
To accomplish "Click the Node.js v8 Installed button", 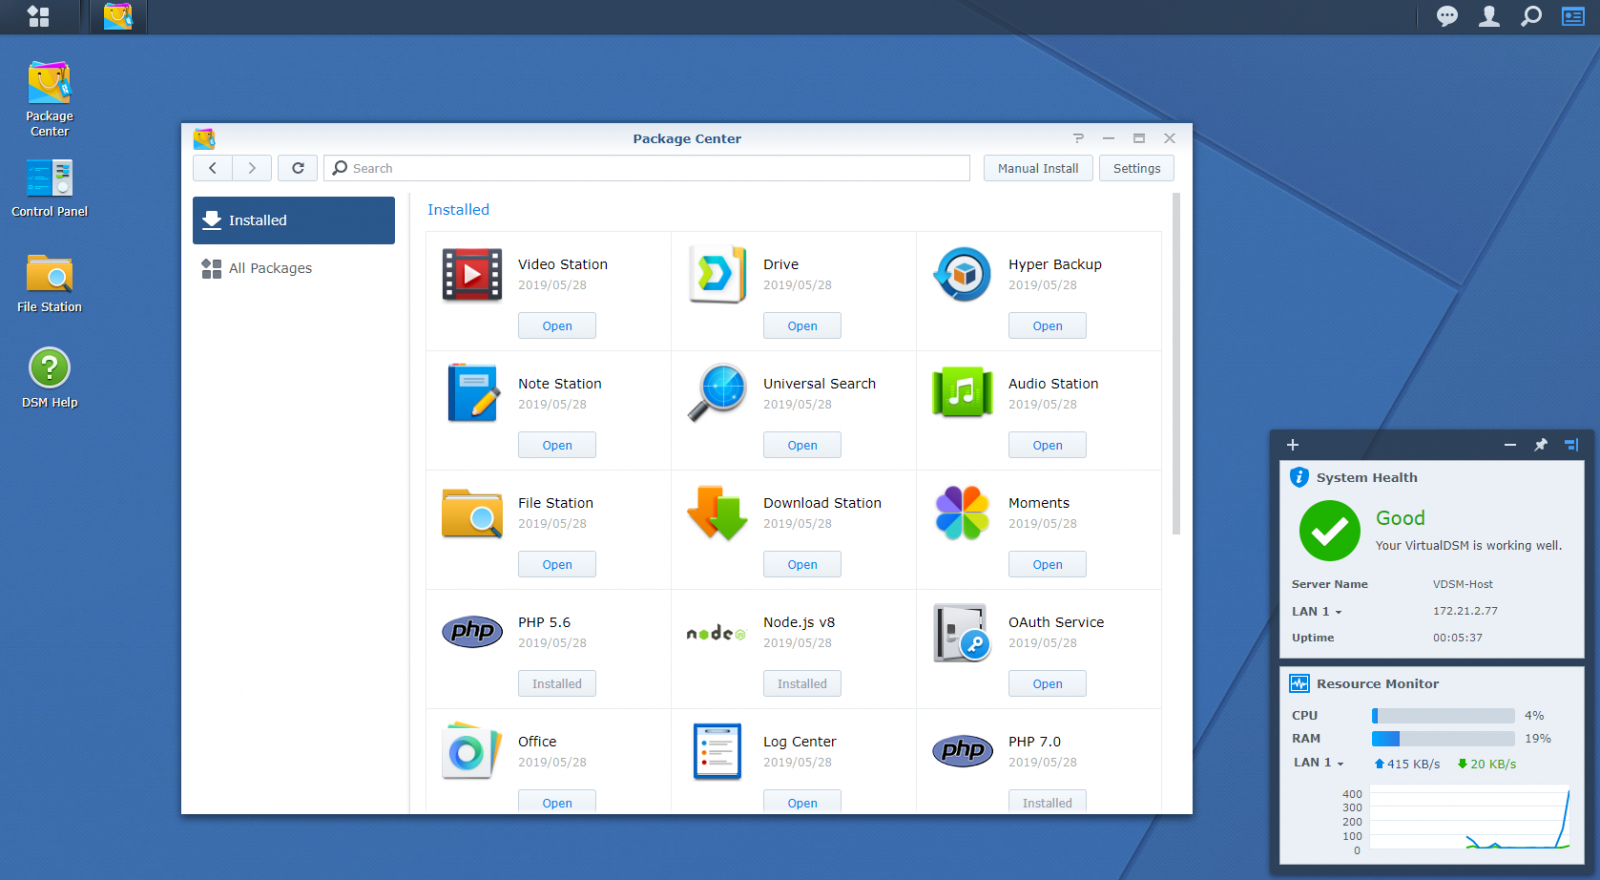I will [802, 684].
